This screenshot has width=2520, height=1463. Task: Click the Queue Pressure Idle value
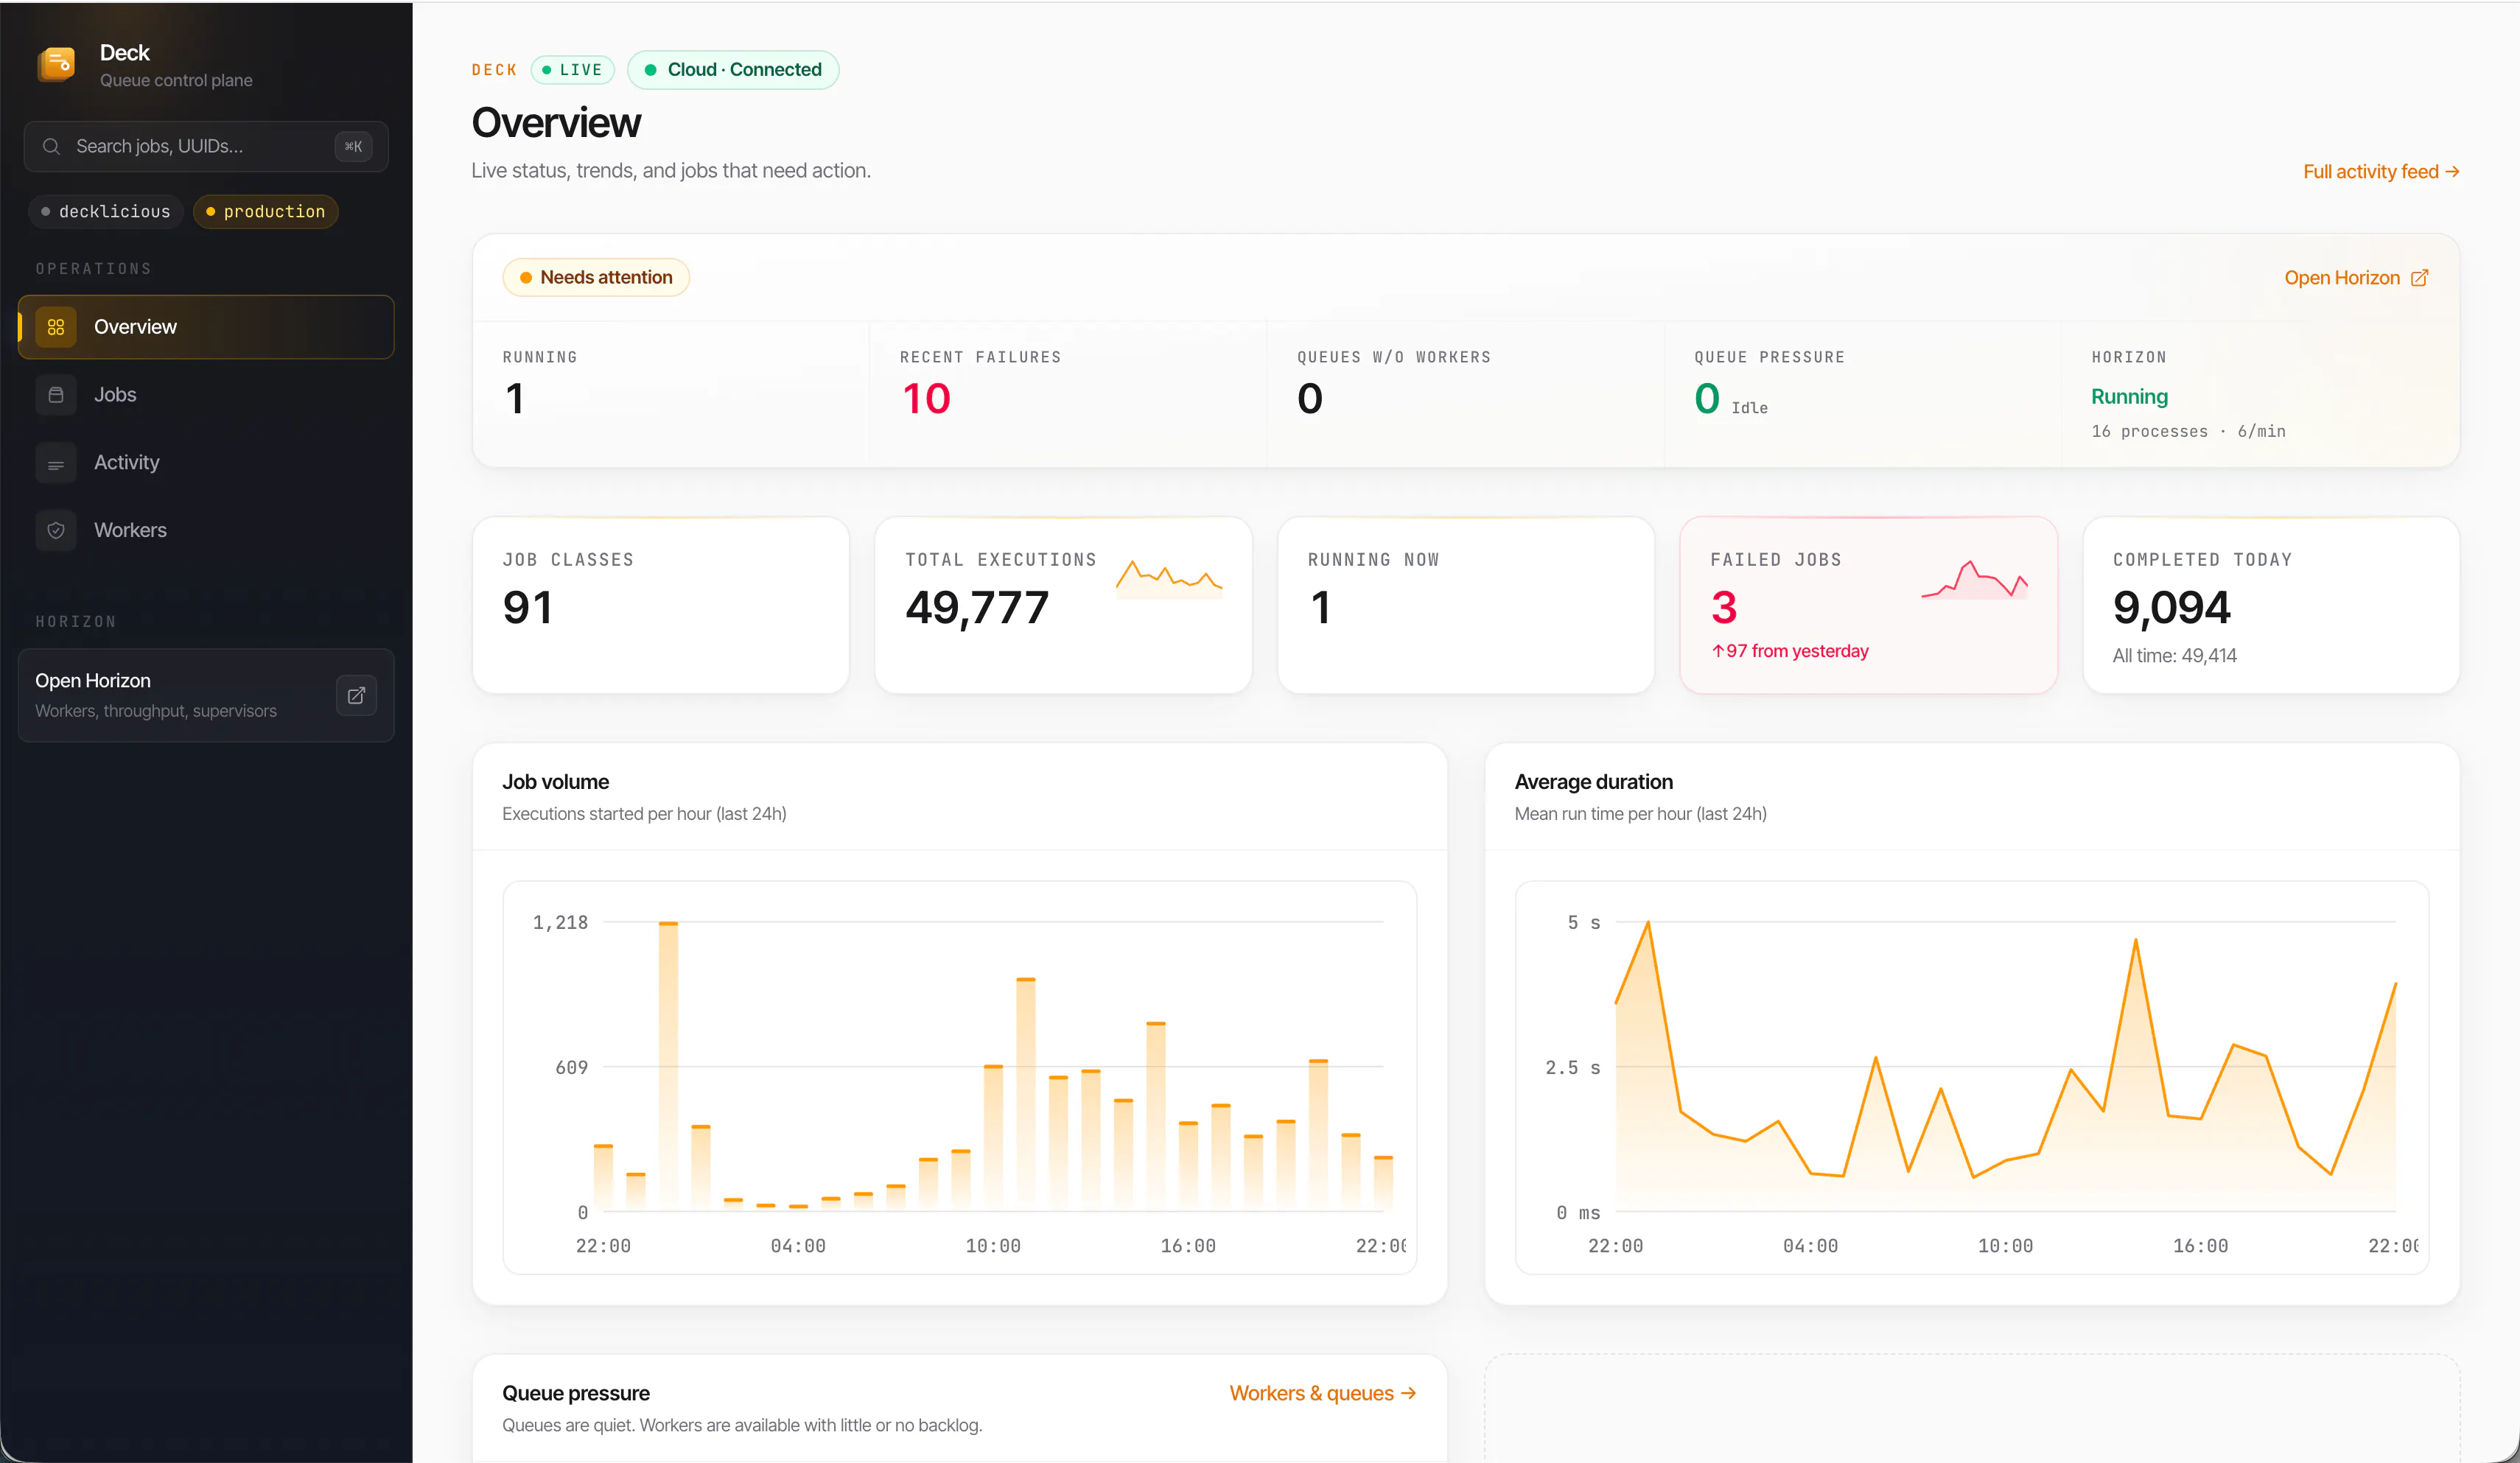[x=1731, y=400]
